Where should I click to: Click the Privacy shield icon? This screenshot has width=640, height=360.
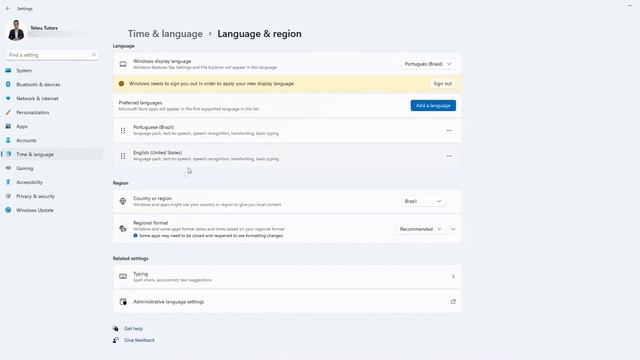[8, 196]
